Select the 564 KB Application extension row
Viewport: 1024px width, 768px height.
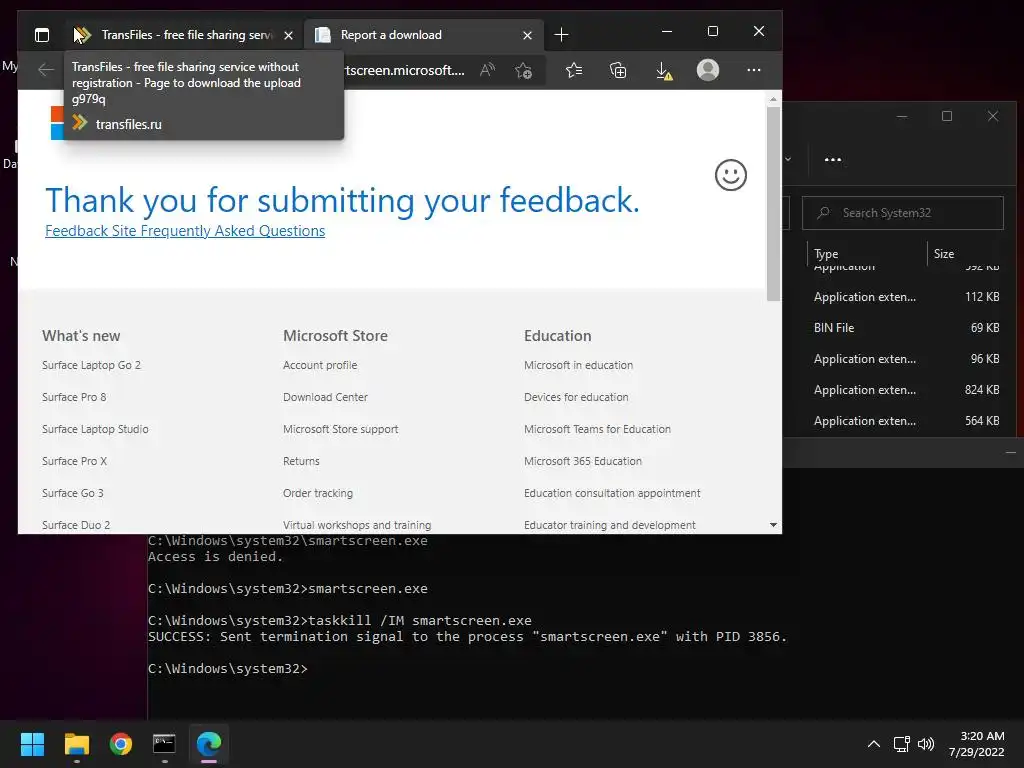click(x=901, y=421)
